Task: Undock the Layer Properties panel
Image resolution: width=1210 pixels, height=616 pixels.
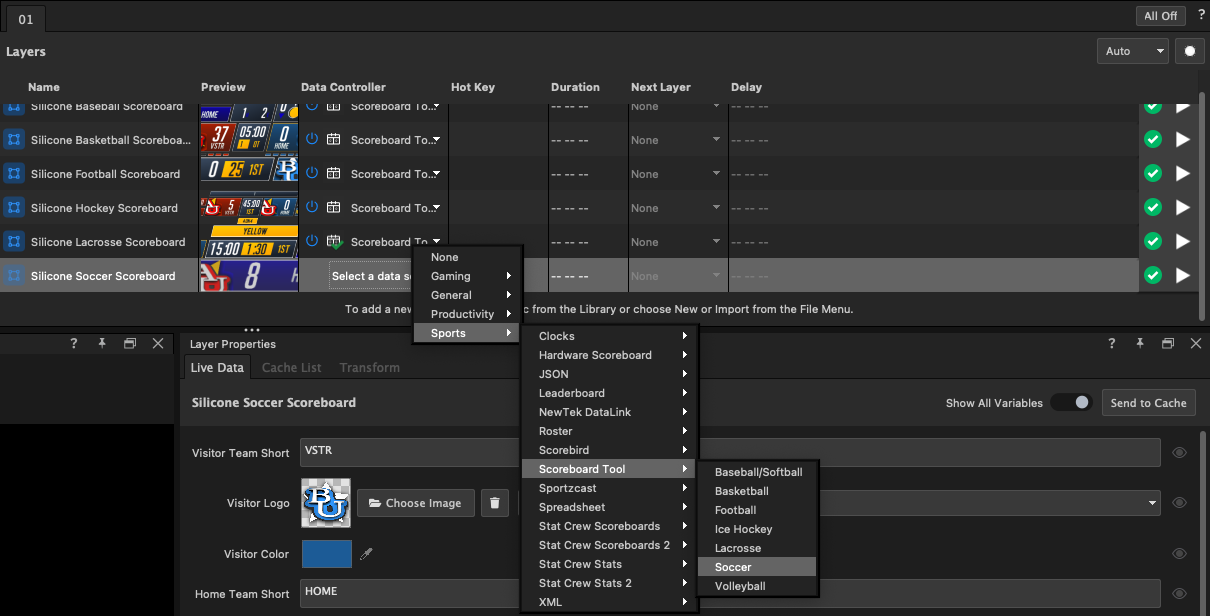Action: click(x=1167, y=343)
